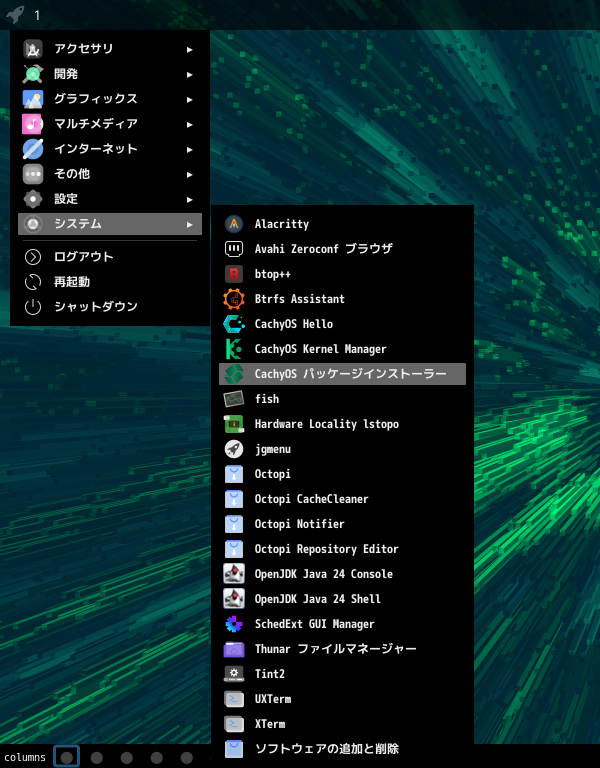Expand the インターネット submenu arrow

[190, 149]
